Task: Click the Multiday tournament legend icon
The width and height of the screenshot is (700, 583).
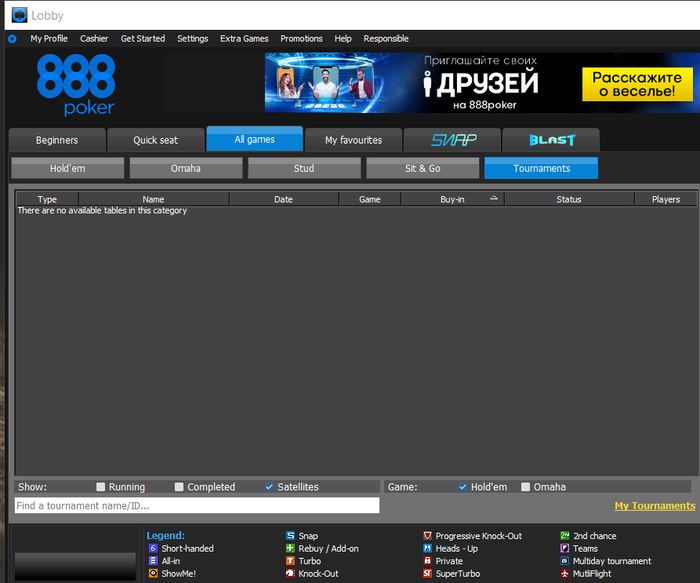Action: pyautogui.click(x=565, y=561)
